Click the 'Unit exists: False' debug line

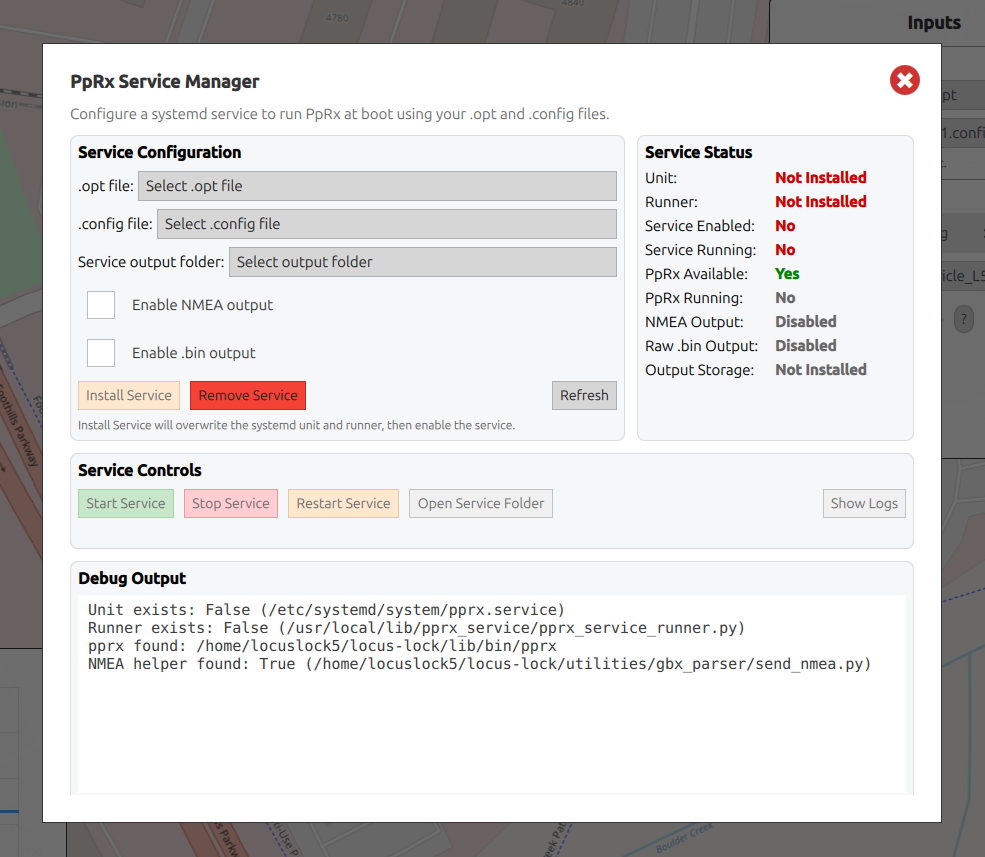coord(326,609)
